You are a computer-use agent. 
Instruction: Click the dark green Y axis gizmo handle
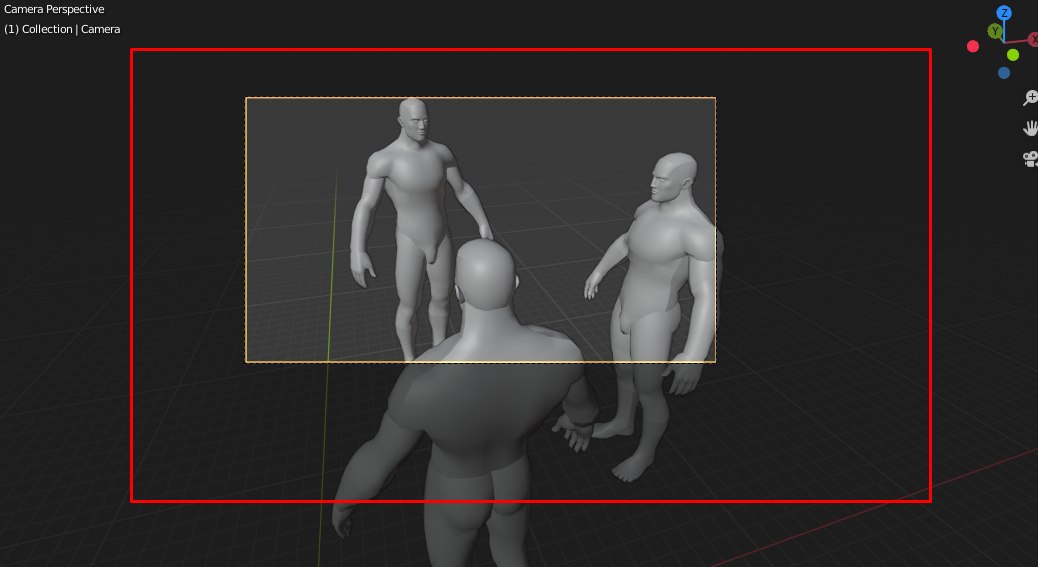click(994, 31)
